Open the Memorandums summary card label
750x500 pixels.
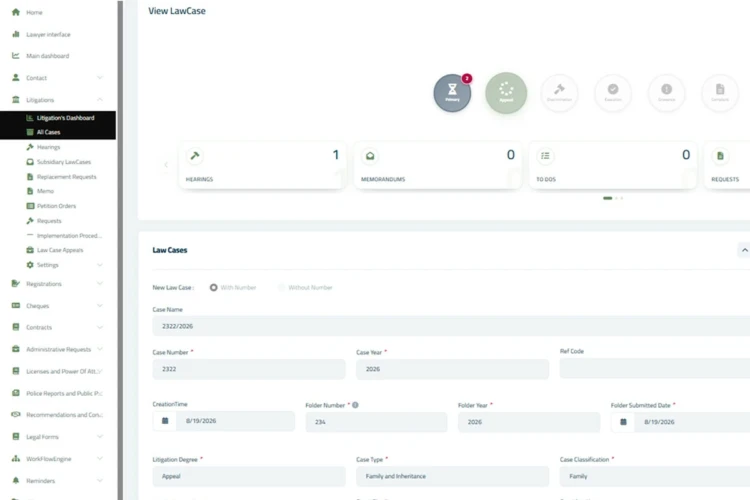383,179
